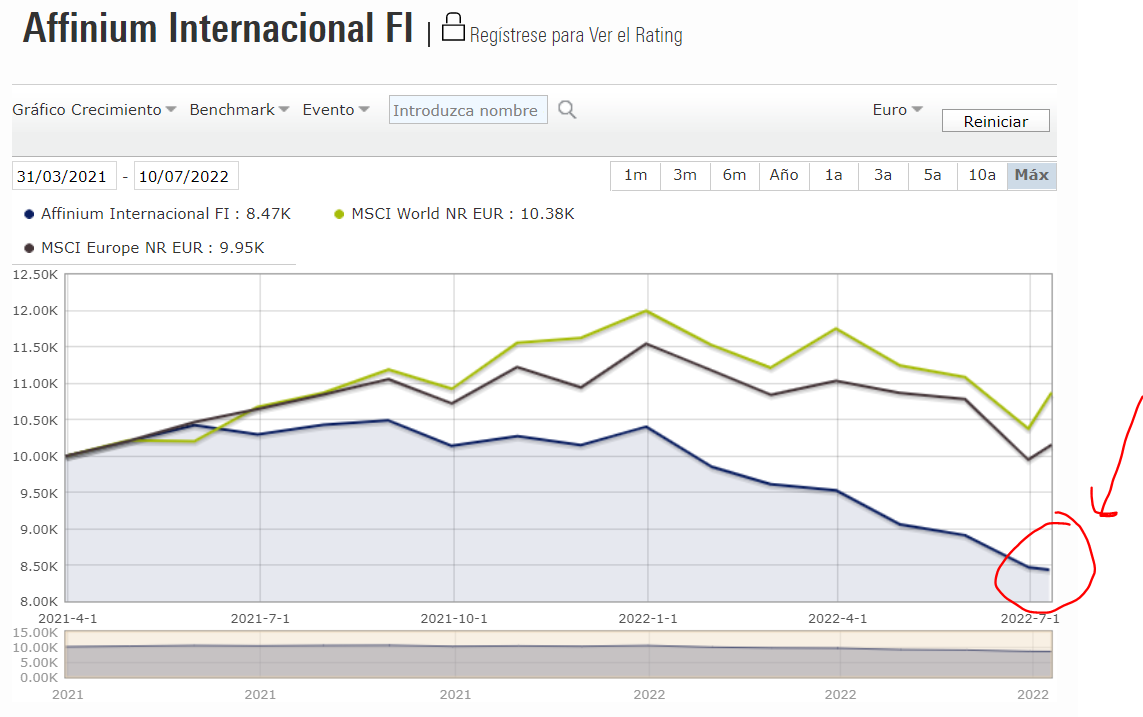Click Regístrese para Ver el Rating link
This screenshot has width=1143, height=717.
tap(576, 36)
